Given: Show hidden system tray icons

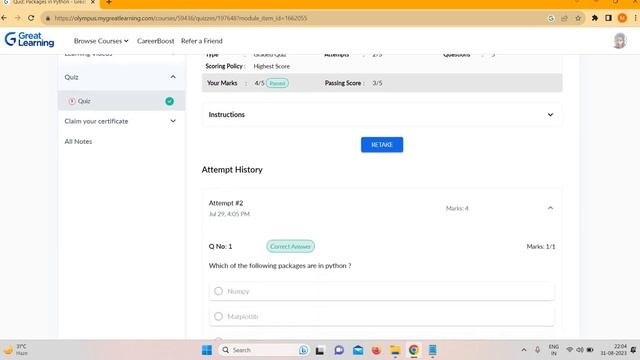Looking at the screenshot, I should click(x=524, y=350).
